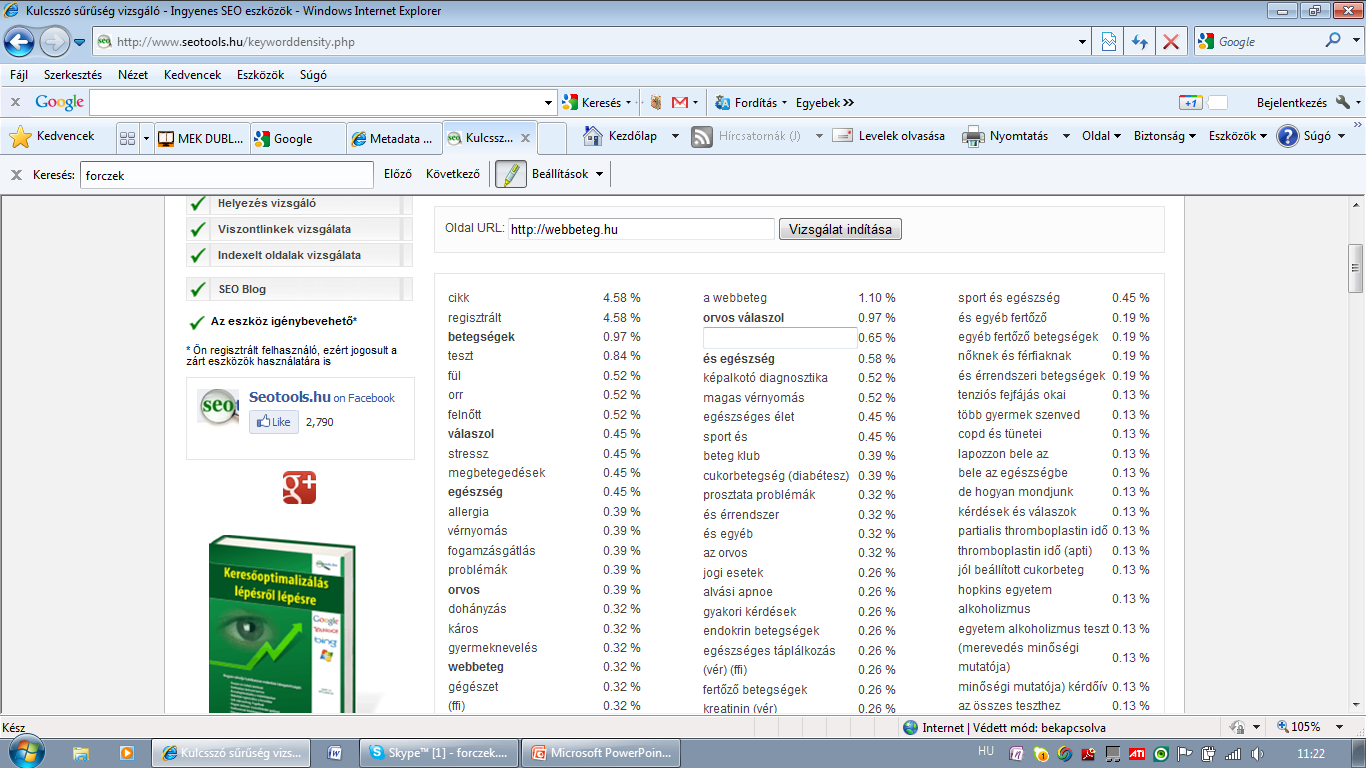
Task: Click the Keresés find text field
Action: (227, 174)
